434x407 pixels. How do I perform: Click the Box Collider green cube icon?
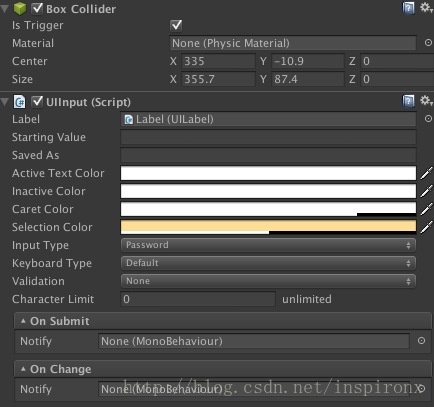[x=20, y=9]
